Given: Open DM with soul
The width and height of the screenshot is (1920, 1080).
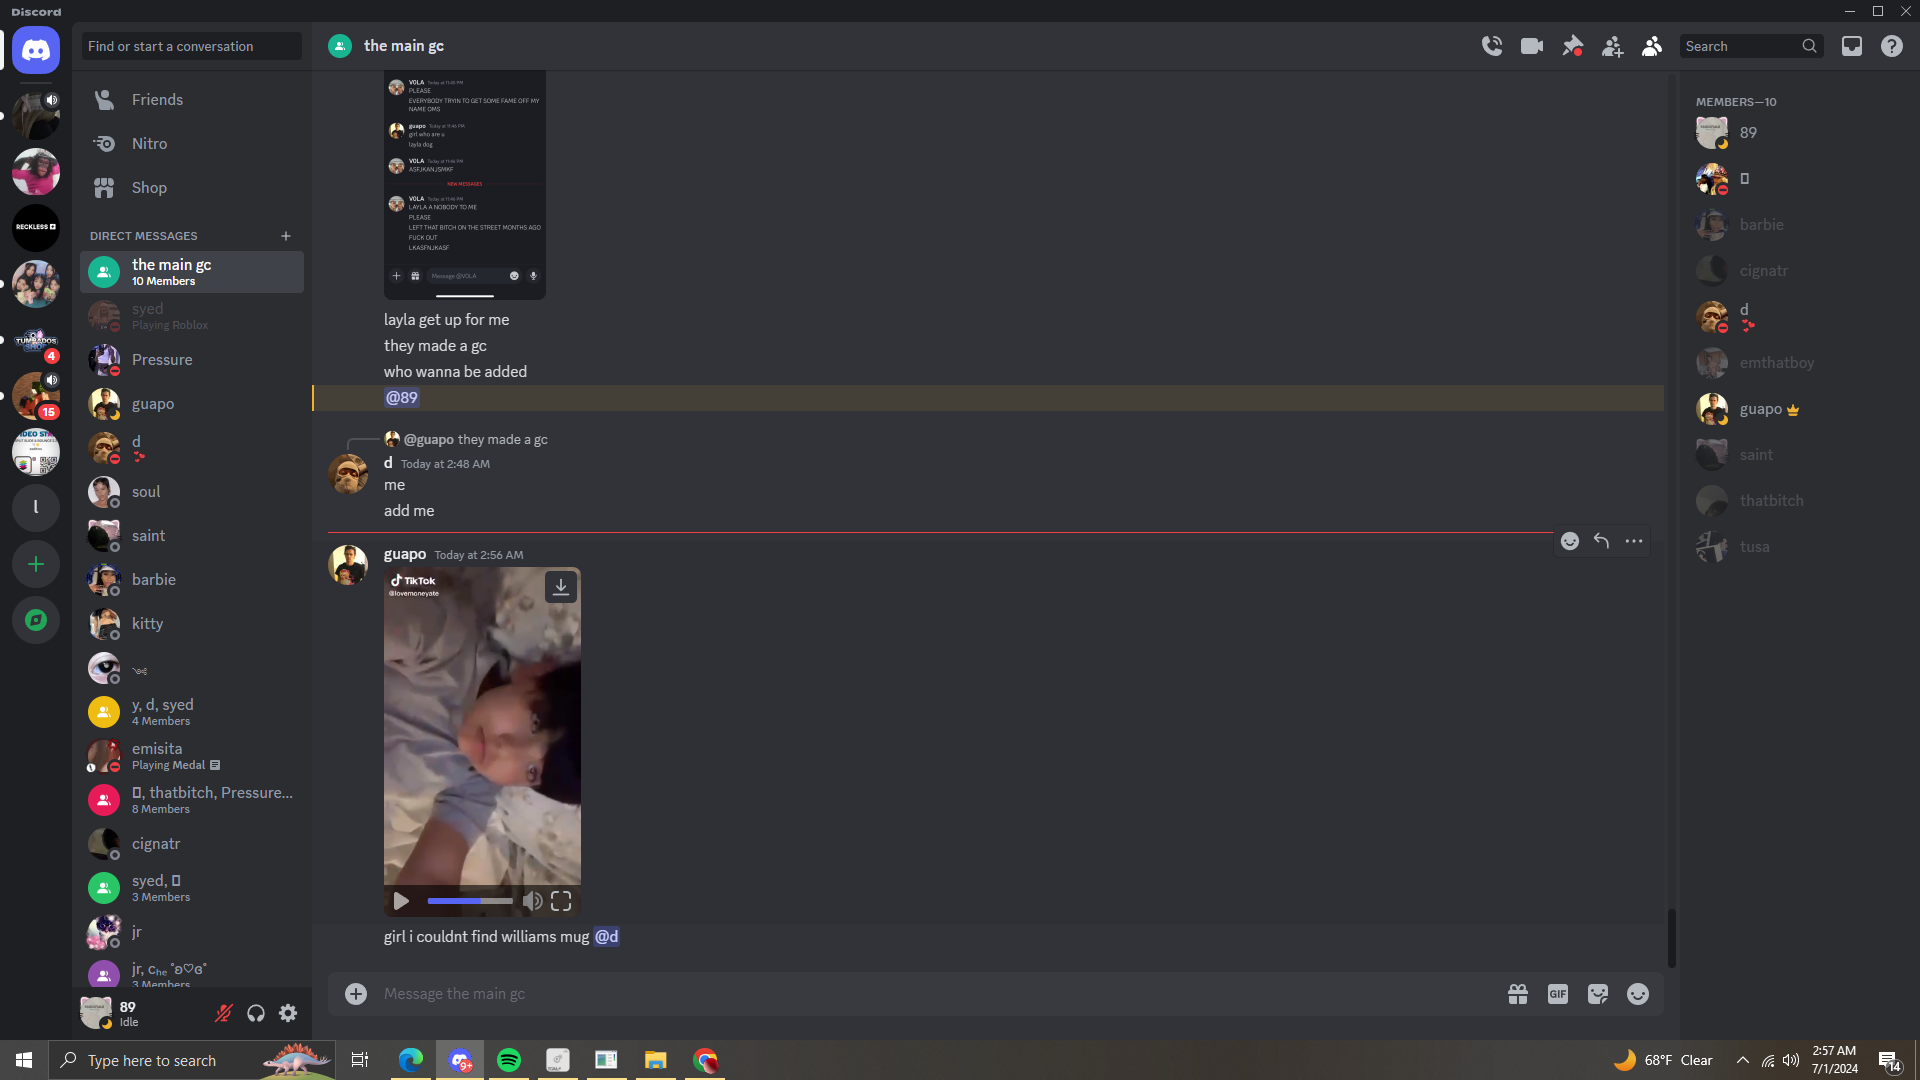Looking at the screenshot, I should (x=192, y=492).
